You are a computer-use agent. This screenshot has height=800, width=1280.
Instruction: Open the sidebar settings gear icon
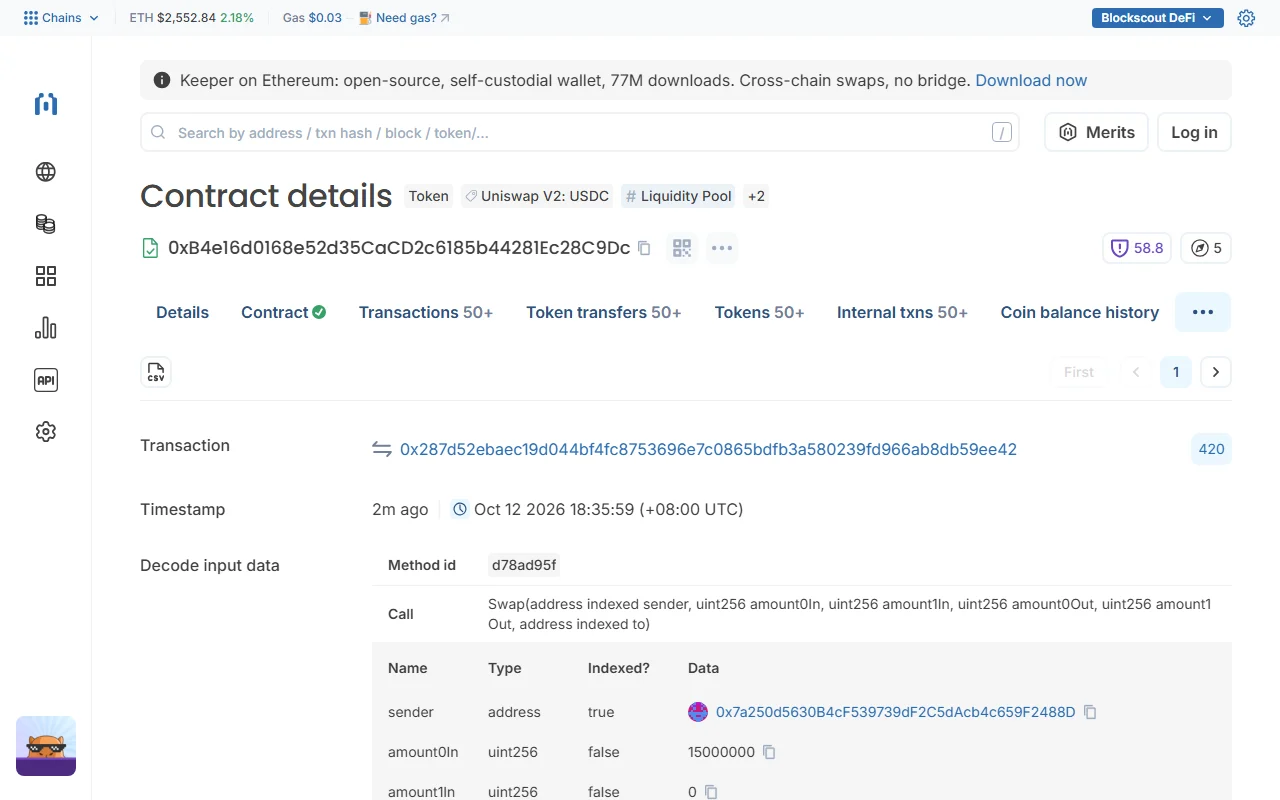[x=46, y=432]
